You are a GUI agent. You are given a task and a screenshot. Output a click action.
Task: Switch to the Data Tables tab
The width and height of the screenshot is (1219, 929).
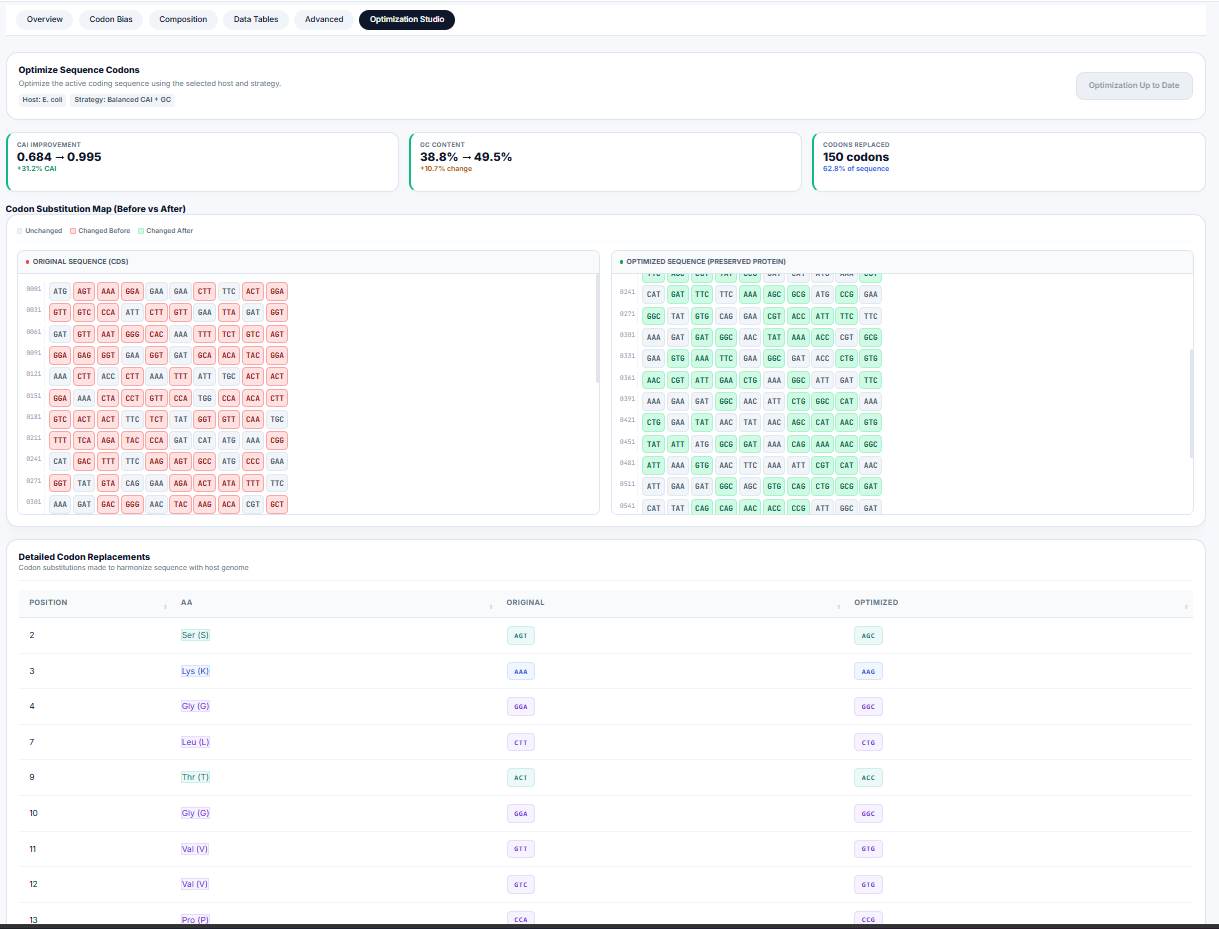click(x=256, y=19)
